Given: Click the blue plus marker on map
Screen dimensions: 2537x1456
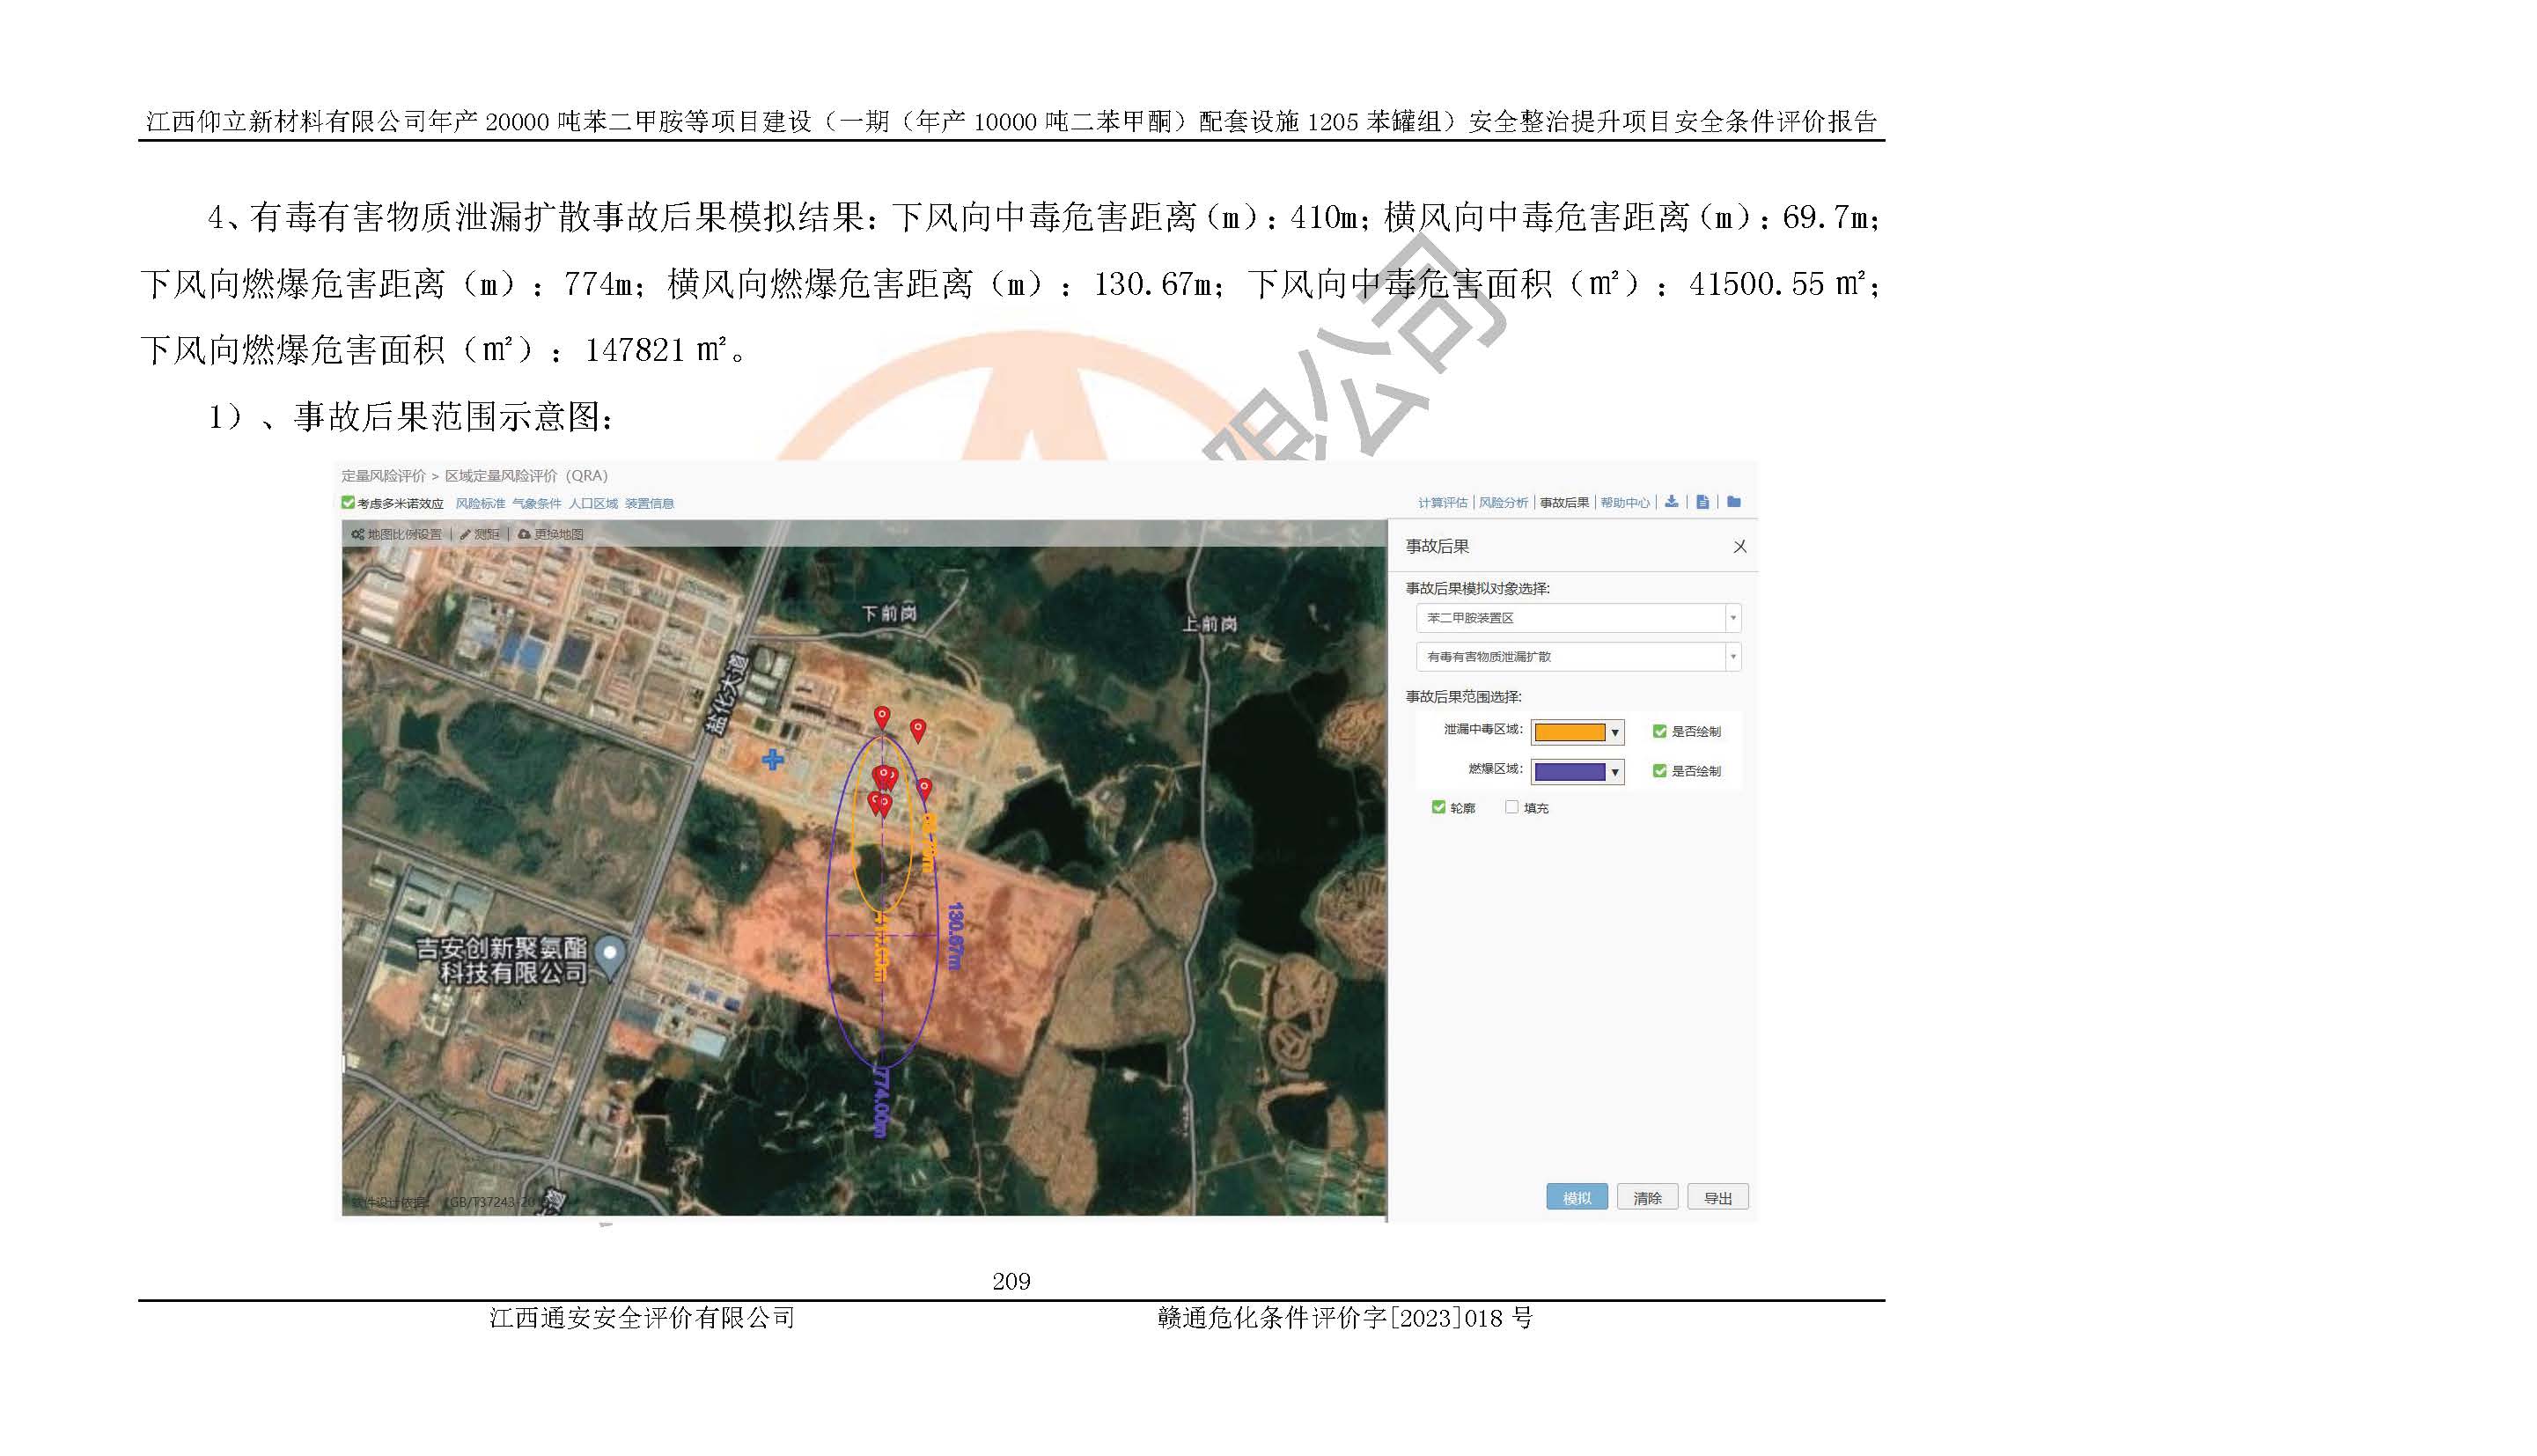Looking at the screenshot, I should tap(773, 760).
